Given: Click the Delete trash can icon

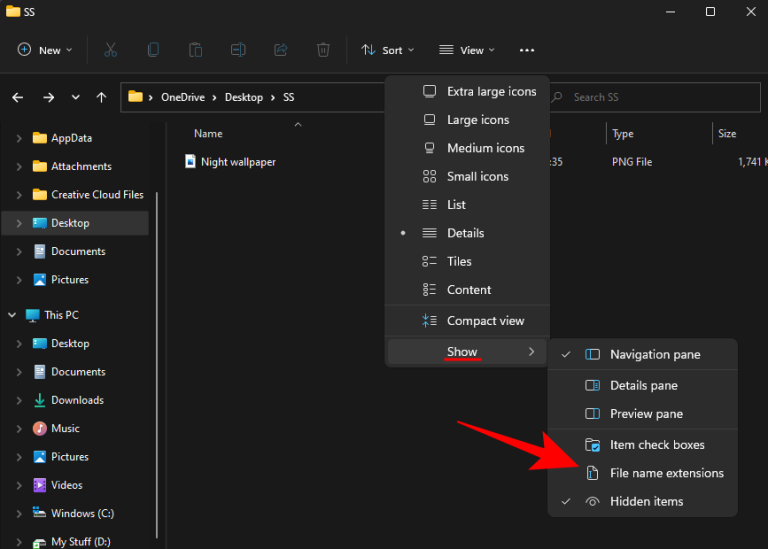Looking at the screenshot, I should pyautogui.click(x=323, y=50).
